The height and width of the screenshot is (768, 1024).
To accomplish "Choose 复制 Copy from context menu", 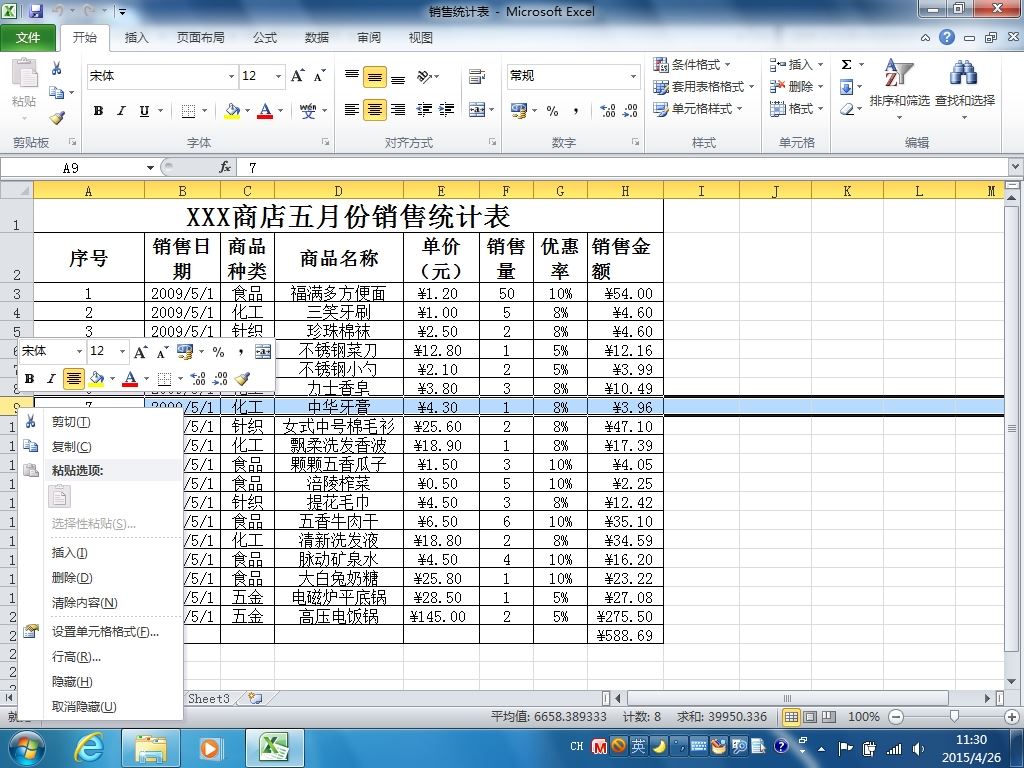I will tap(101, 447).
